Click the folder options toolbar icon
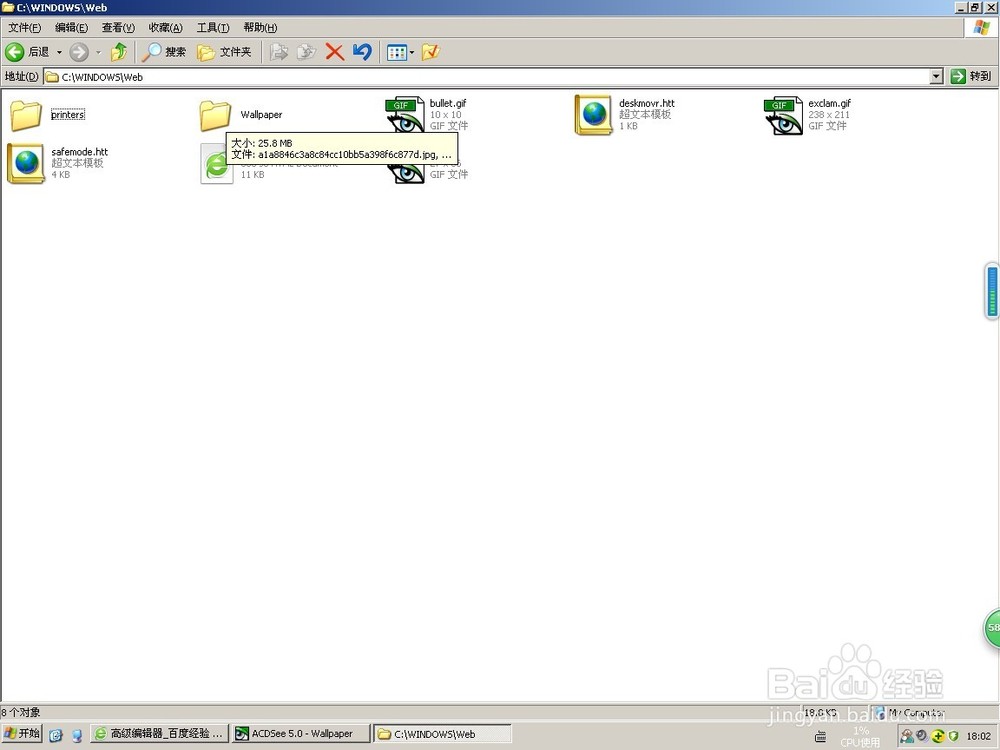This screenshot has height=750, width=1000. 431,52
